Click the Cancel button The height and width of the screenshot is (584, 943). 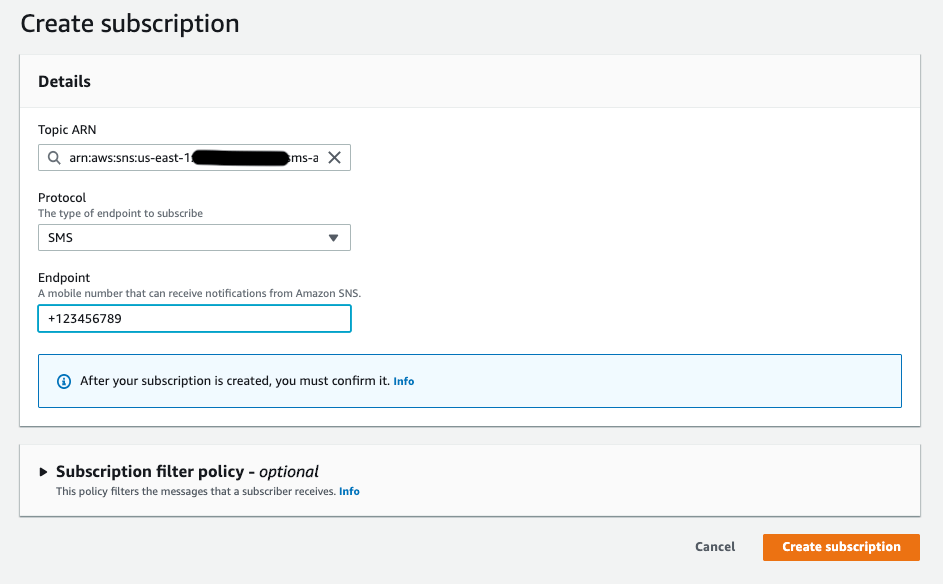click(x=714, y=547)
